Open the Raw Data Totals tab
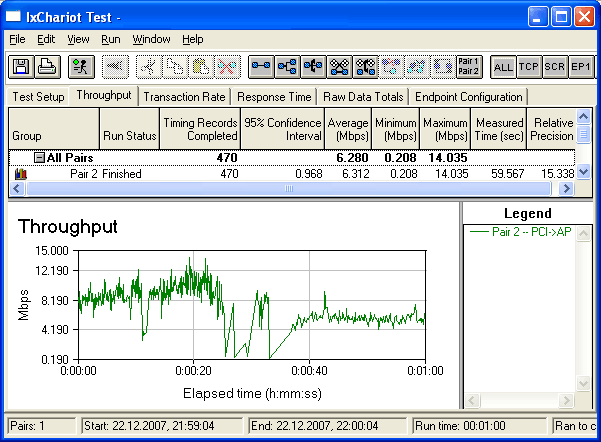The height and width of the screenshot is (442, 601). (x=363, y=97)
